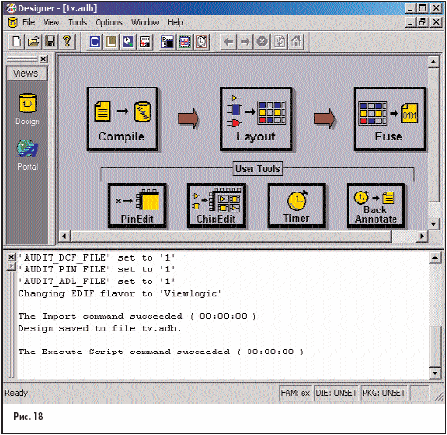This screenshot has height=435, width=447.
Task: Click the New file toolbar icon
Action: coord(16,42)
